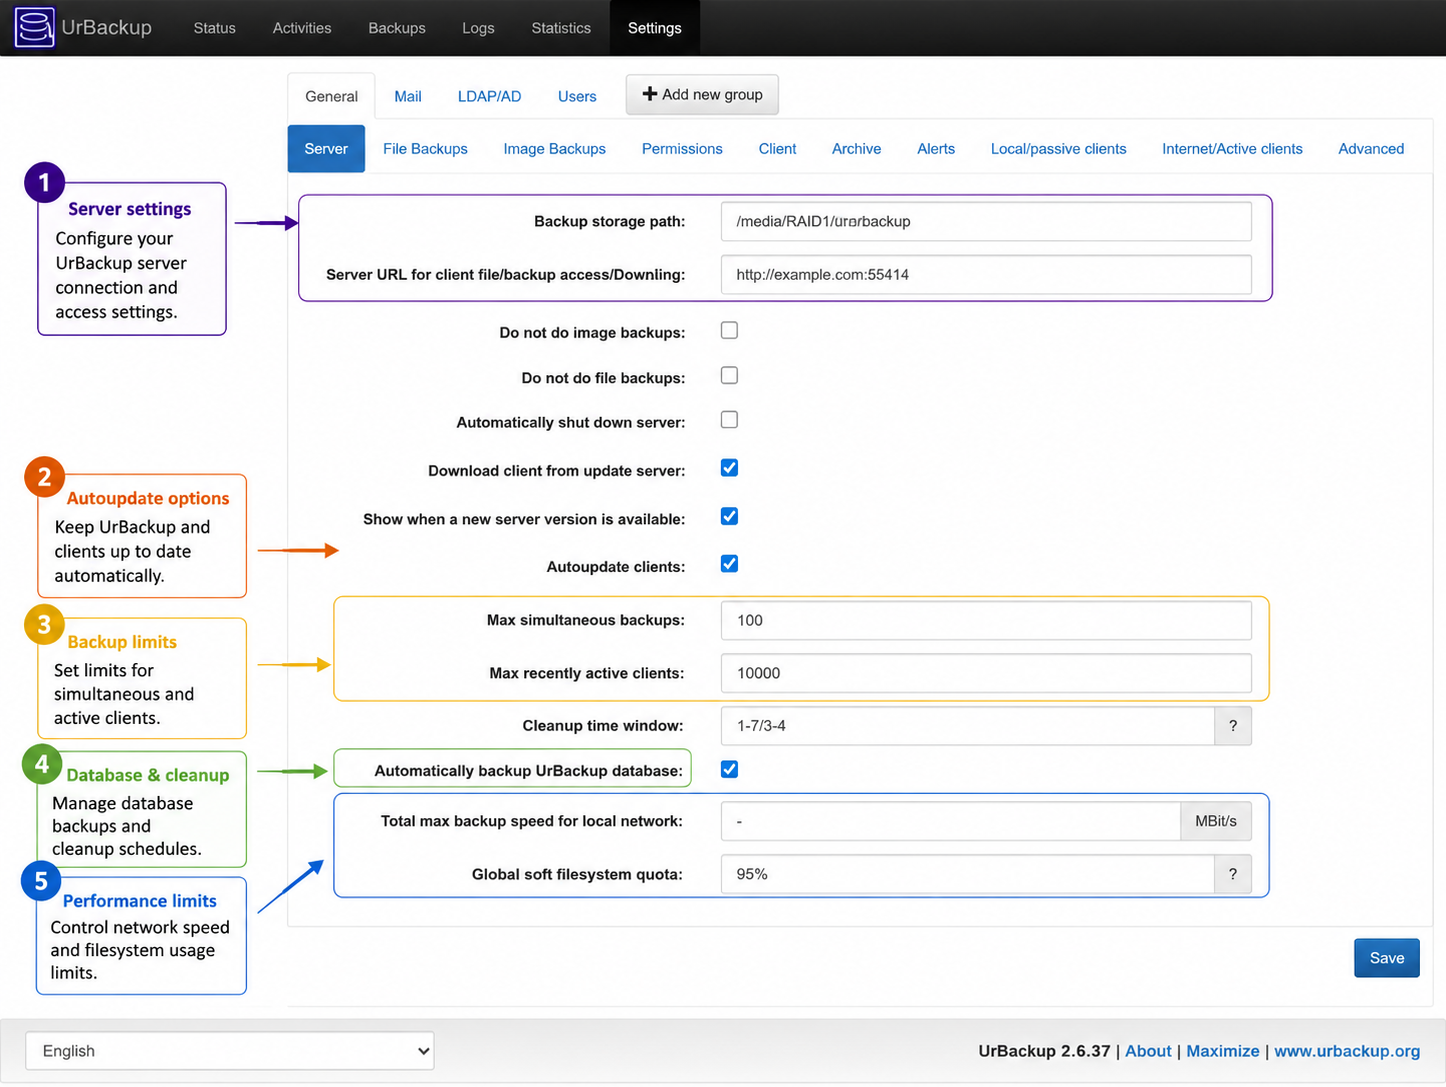Open the File Backups sub-tab

pos(425,149)
